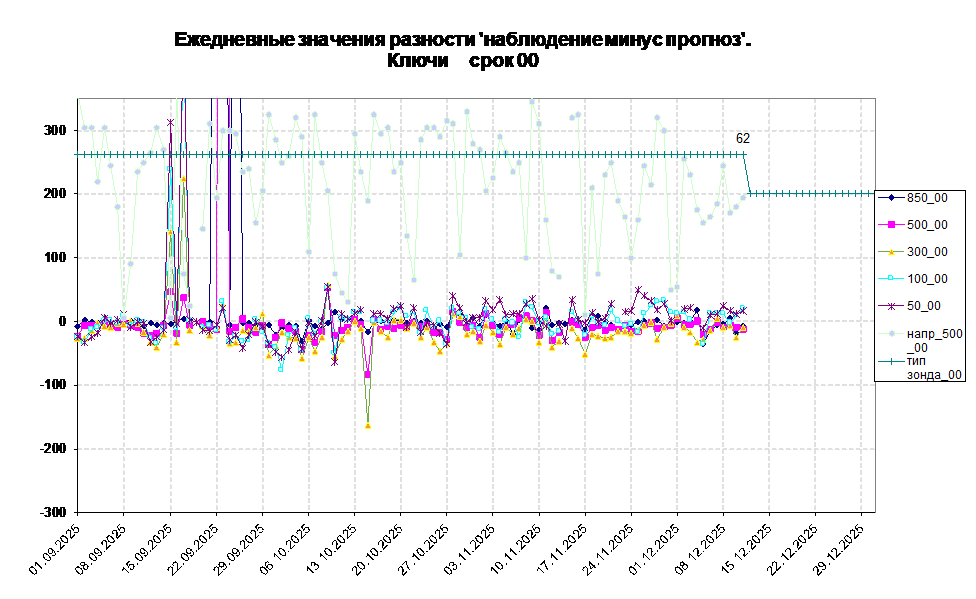
Task: Click the 850_00 diamond marker in legend
Action: coord(890,198)
